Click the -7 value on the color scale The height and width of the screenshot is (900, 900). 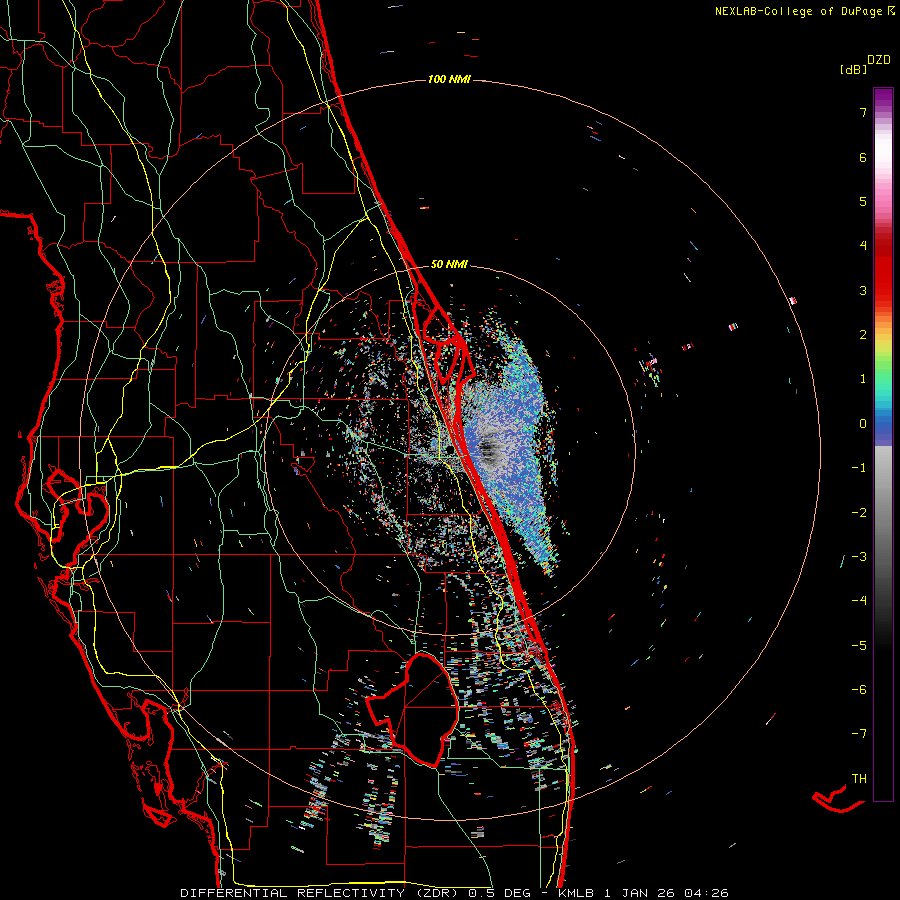click(859, 734)
